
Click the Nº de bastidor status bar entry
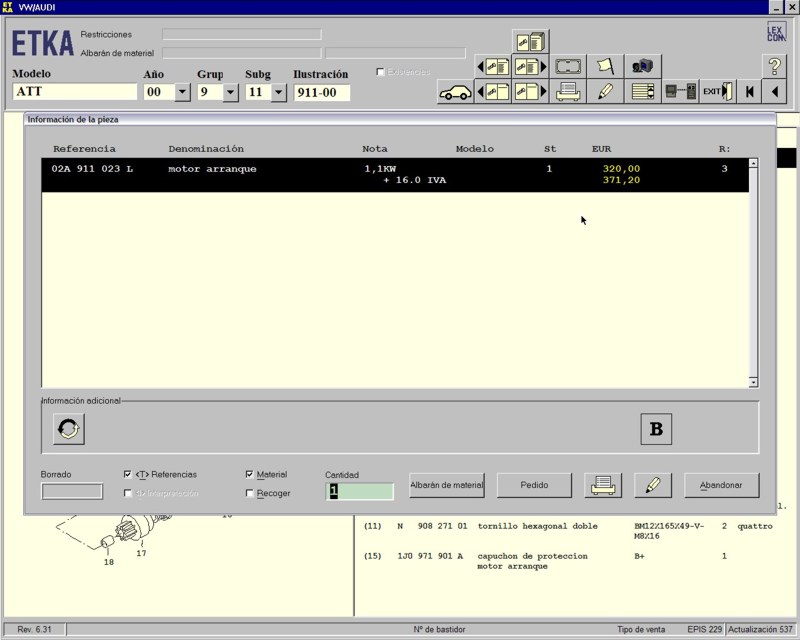[x=439, y=629]
